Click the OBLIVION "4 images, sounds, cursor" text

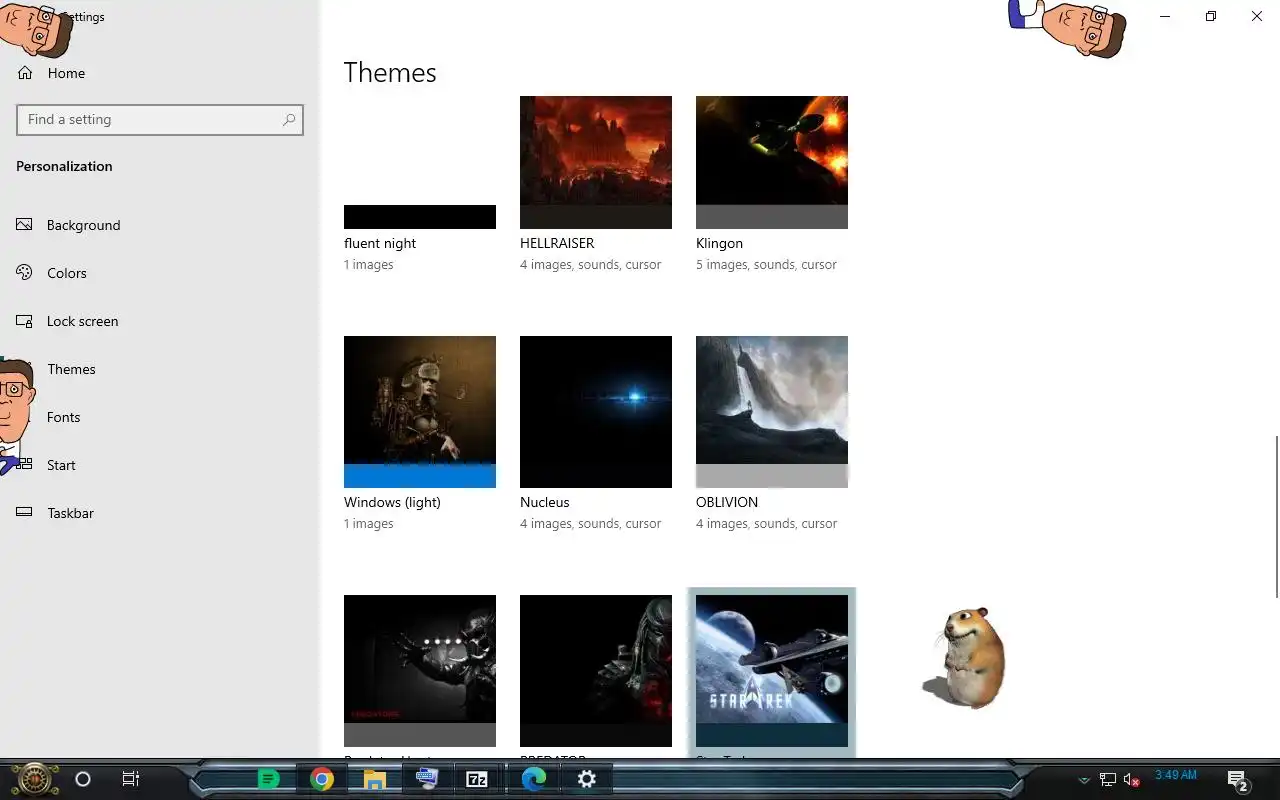pos(766,524)
